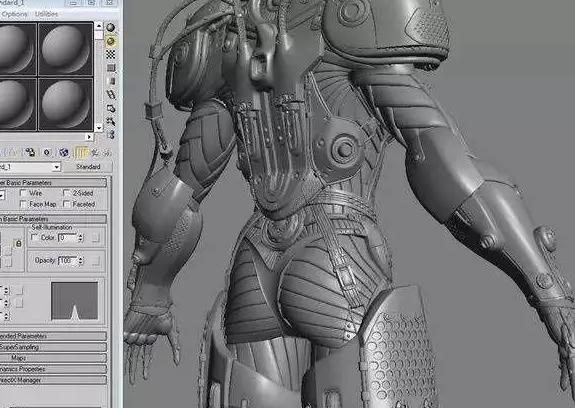The width and height of the screenshot is (575, 408).
Task: Select the bottom-right material sample slot
Action: click(x=66, y=104)
